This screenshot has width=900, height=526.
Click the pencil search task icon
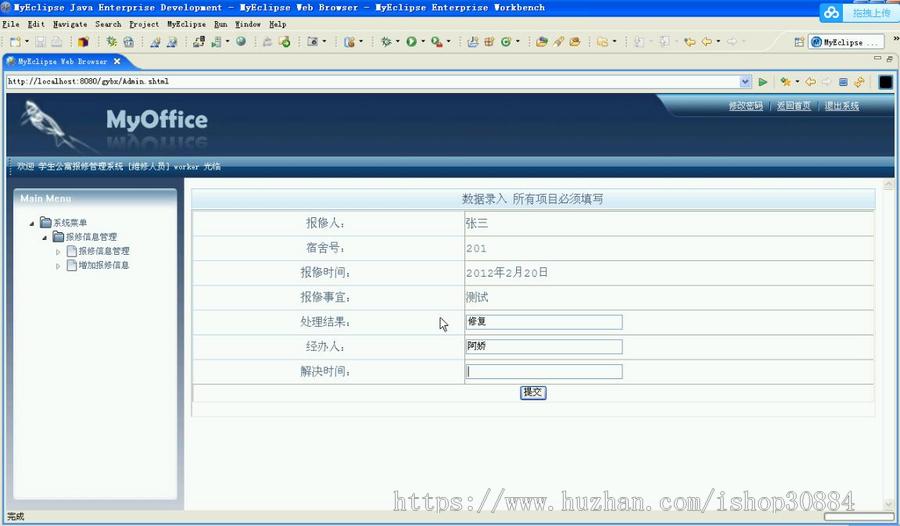pos(558,41)
